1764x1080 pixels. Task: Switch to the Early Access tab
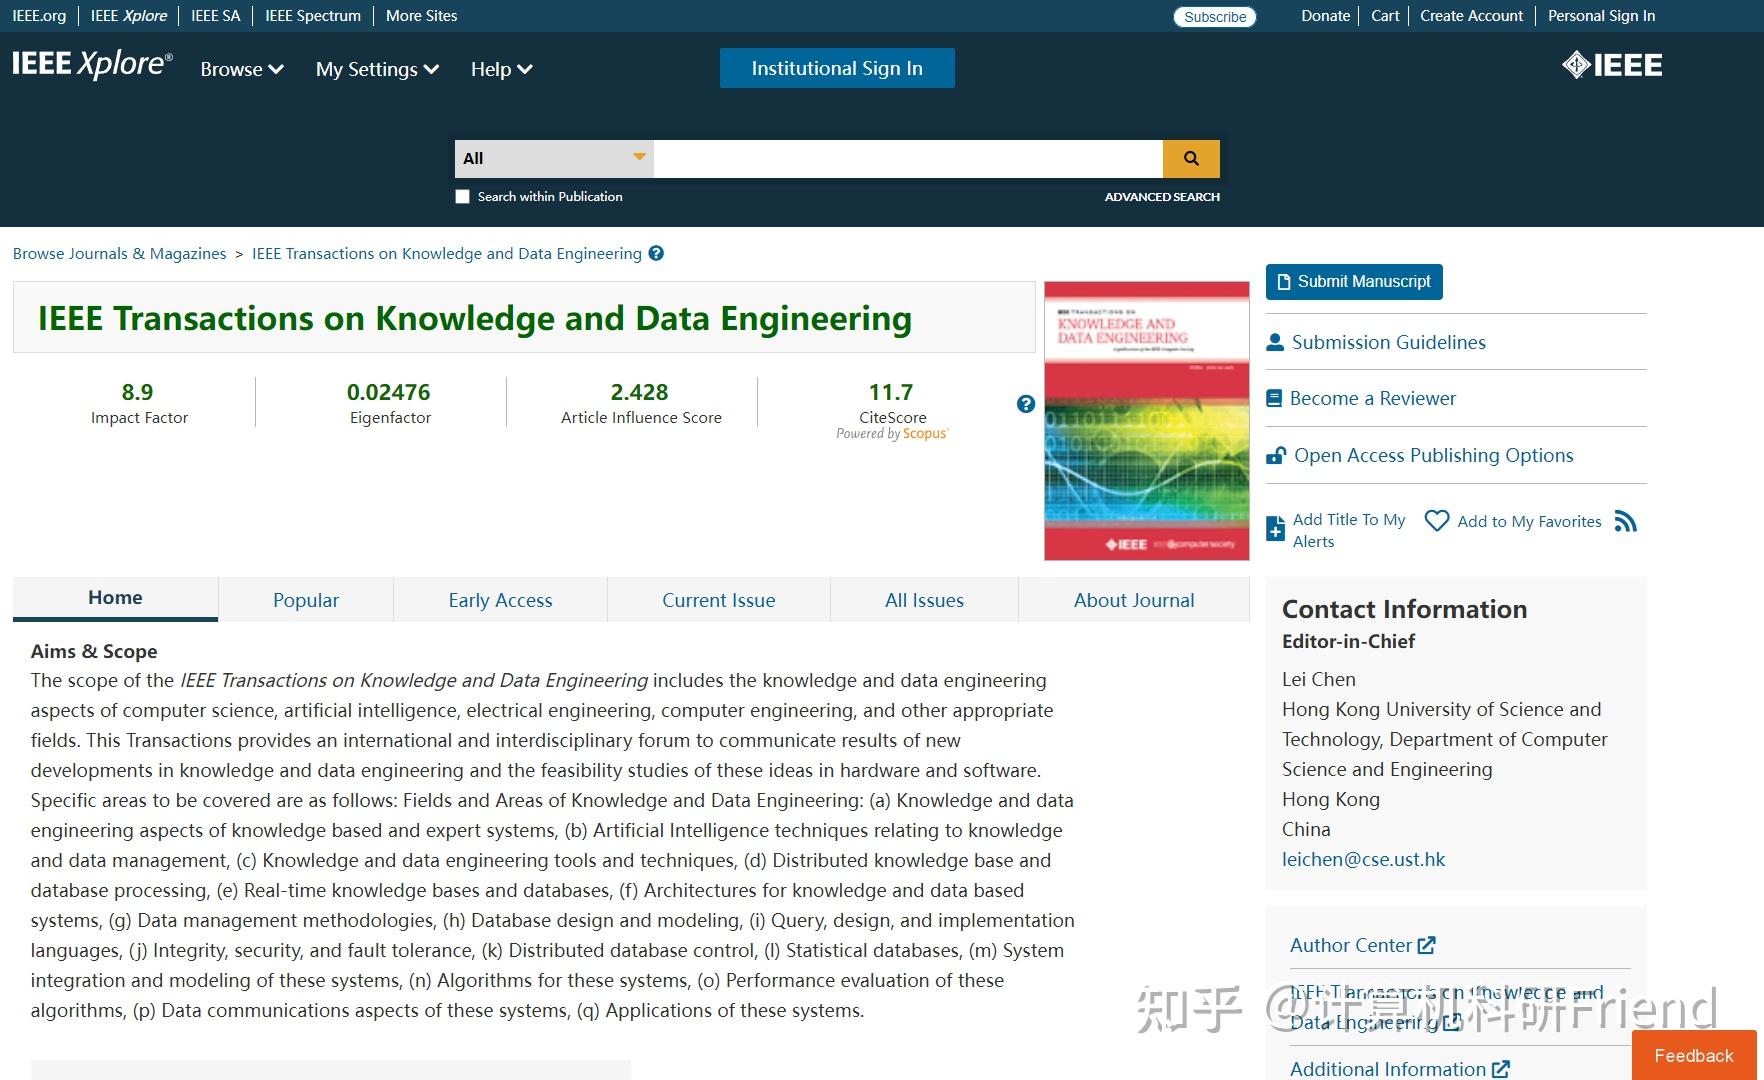click(500, 600)
